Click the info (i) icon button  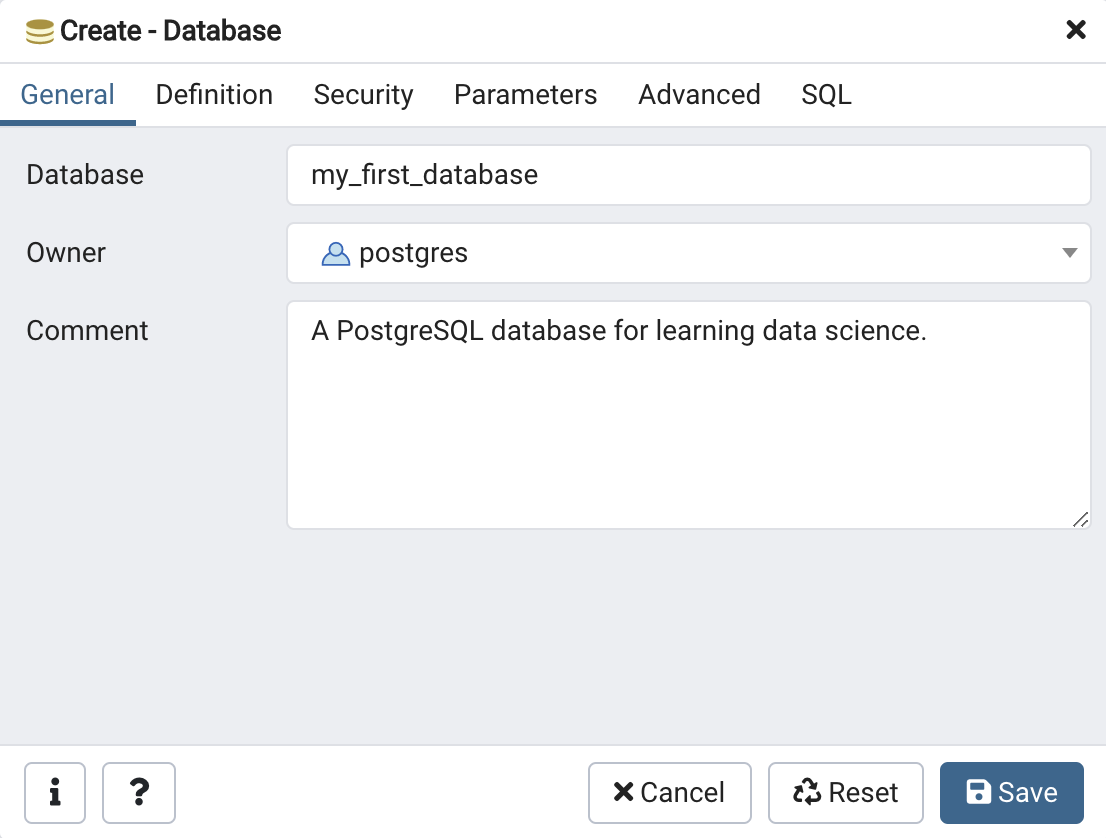[55, 792]
